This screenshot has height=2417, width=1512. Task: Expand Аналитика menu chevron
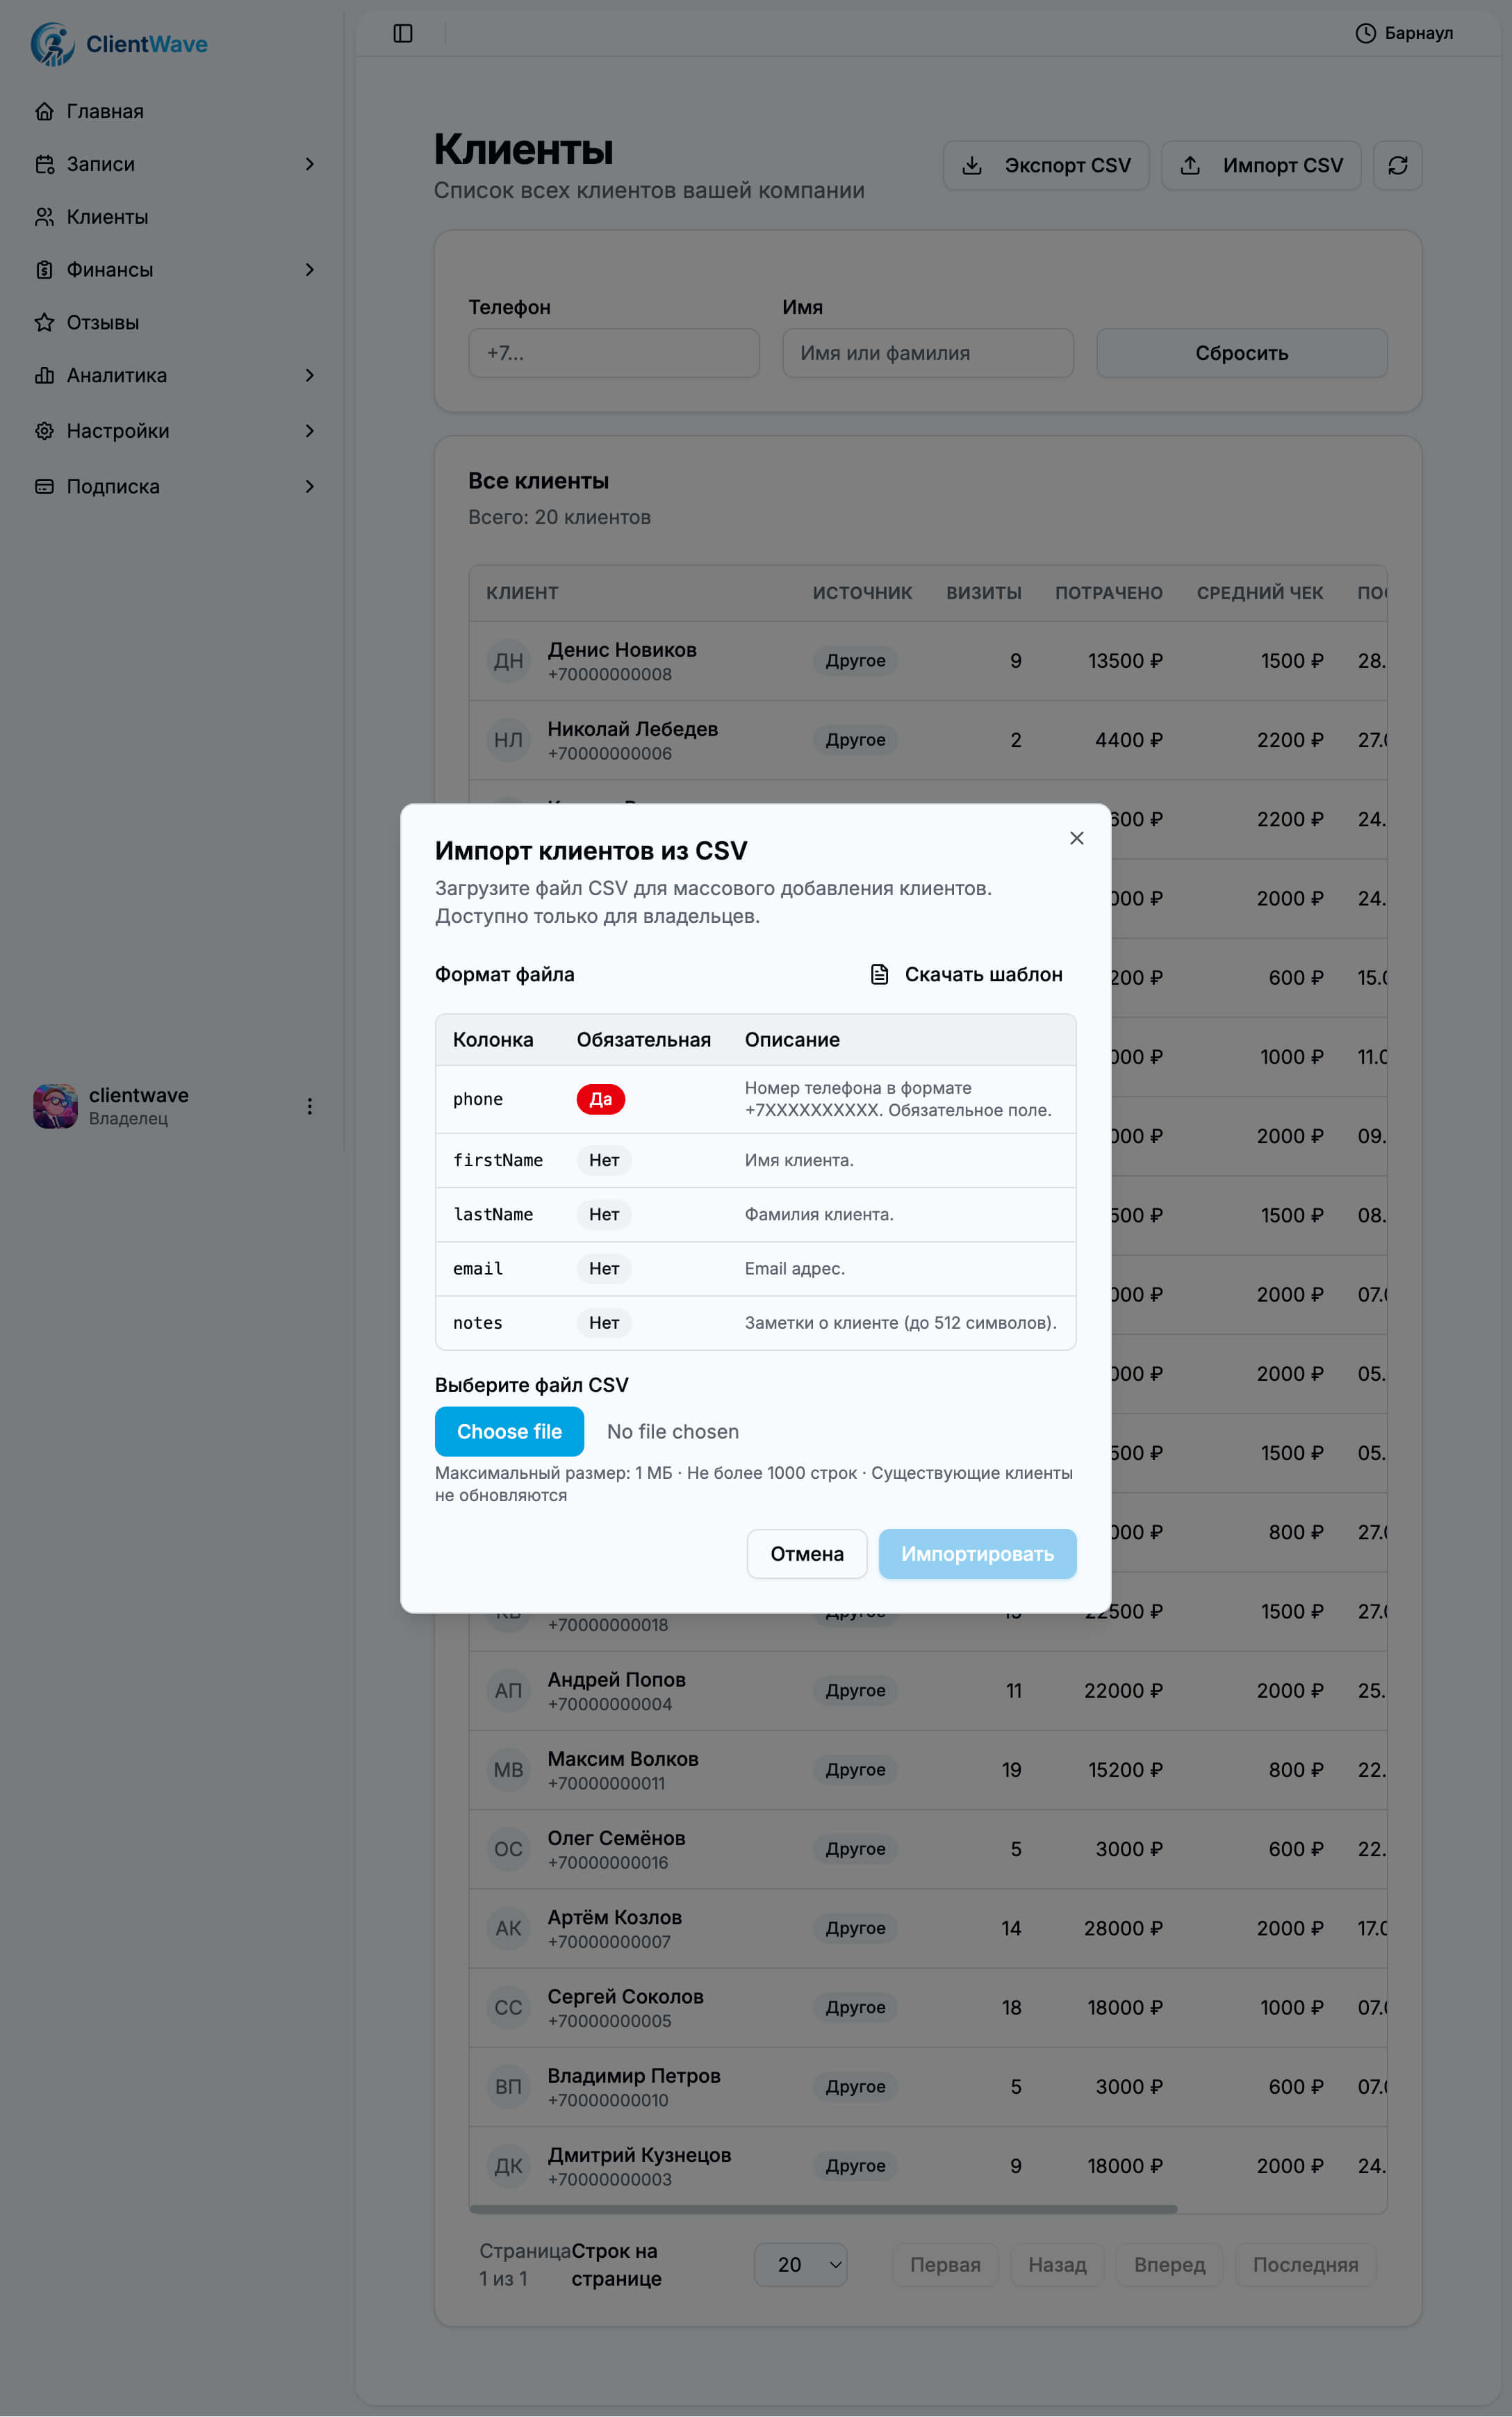309,375
